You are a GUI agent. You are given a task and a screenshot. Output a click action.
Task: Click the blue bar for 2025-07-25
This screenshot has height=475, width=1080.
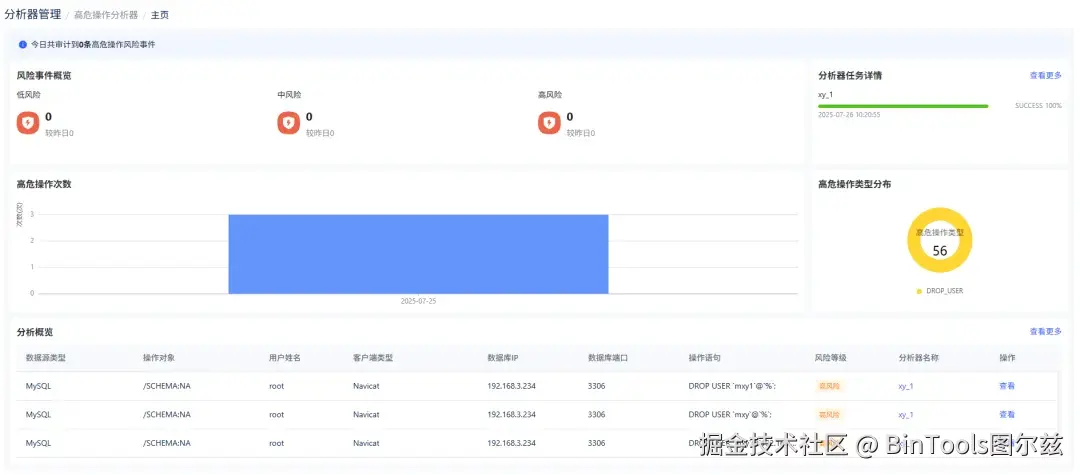[418, 254]
